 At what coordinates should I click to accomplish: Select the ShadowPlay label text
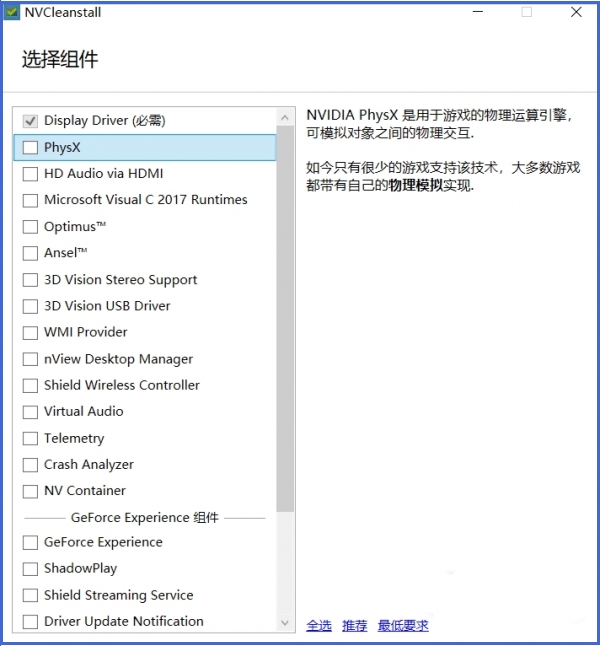click(80, 569)
